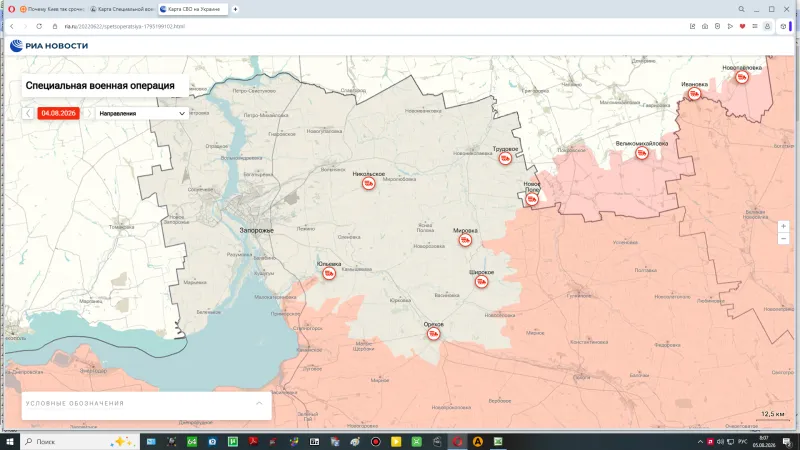Click the browser back arrow

pos(12,26)
